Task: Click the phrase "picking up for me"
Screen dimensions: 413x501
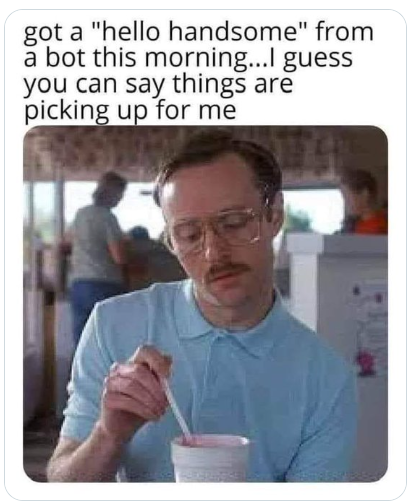Action: click(x=130, y=110)
